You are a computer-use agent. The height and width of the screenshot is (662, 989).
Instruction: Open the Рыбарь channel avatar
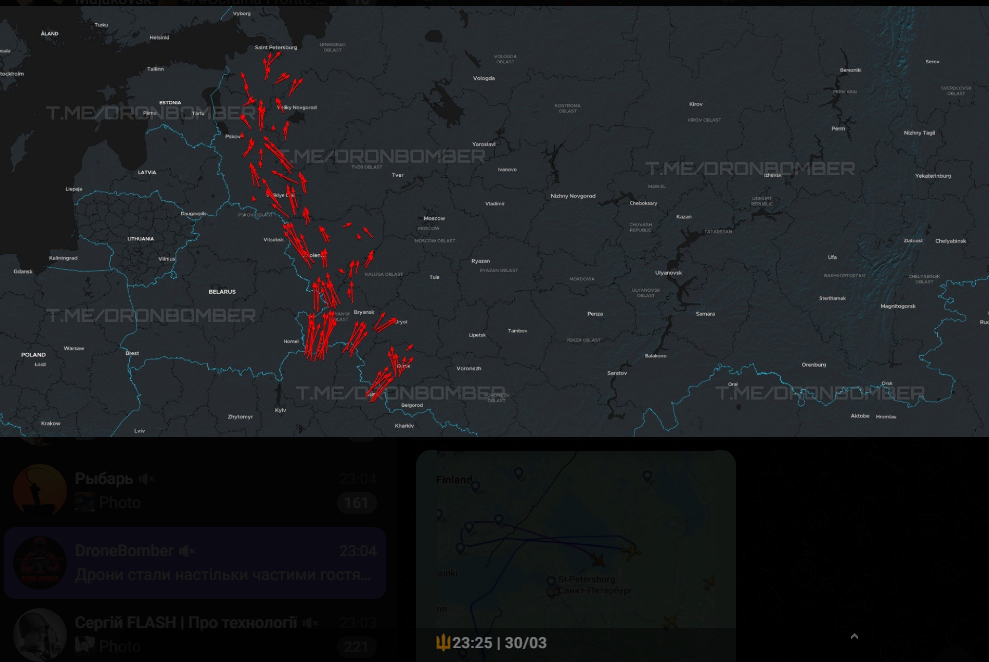(40, 490)
